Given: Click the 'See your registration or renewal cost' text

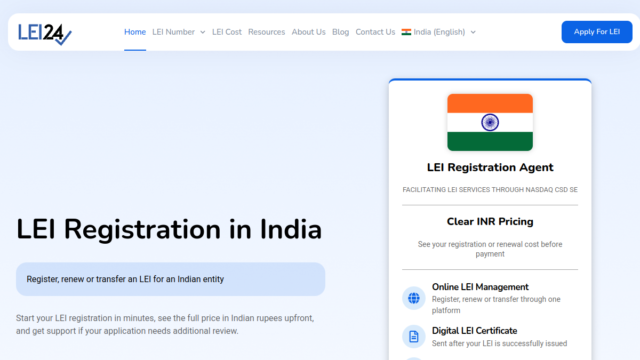Looking at the screenshot, I should tap(490, 249).
